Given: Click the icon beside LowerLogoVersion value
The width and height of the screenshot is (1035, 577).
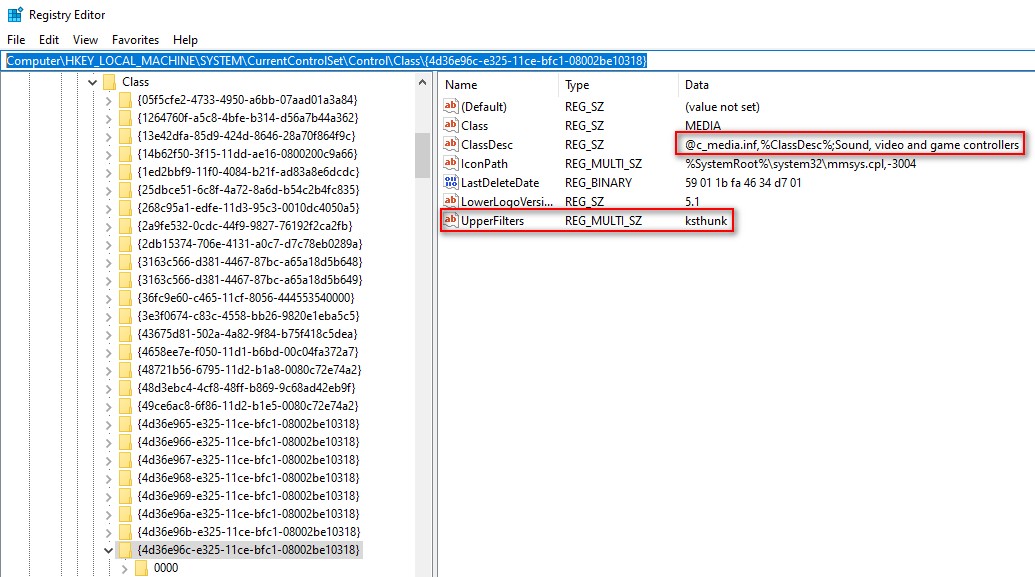Looking at the screenshot, I should coord(451,201).
